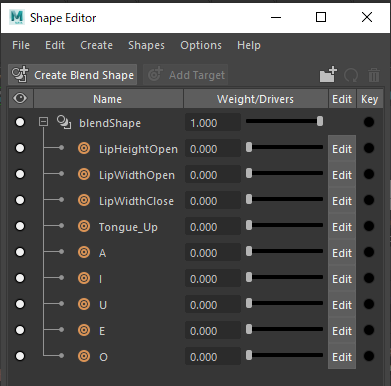Toggle visibility of blendShape deformer
Viewport: 391px width, 386px height.
[20, 122]
